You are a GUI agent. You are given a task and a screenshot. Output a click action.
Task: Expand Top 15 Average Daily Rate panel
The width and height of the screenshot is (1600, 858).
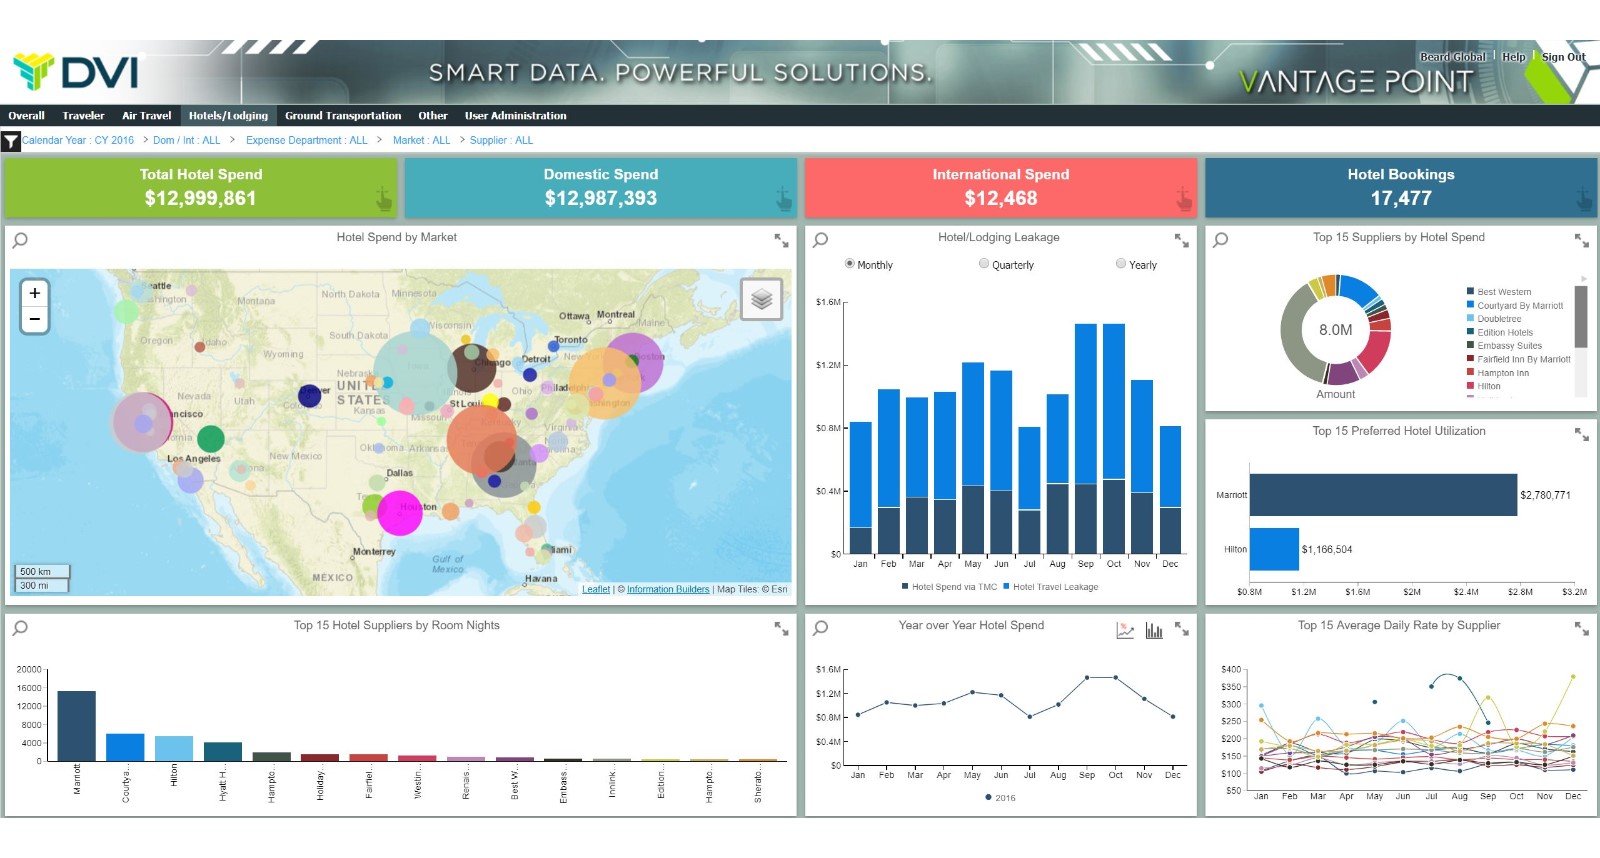[x=1582, y=628]
